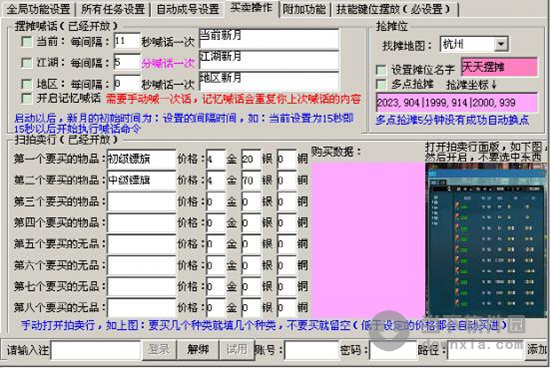Viewport: 550px width, 368px height.
Task: Tick the 设置摊位名字 checkbox
Action: click(381, 69)
